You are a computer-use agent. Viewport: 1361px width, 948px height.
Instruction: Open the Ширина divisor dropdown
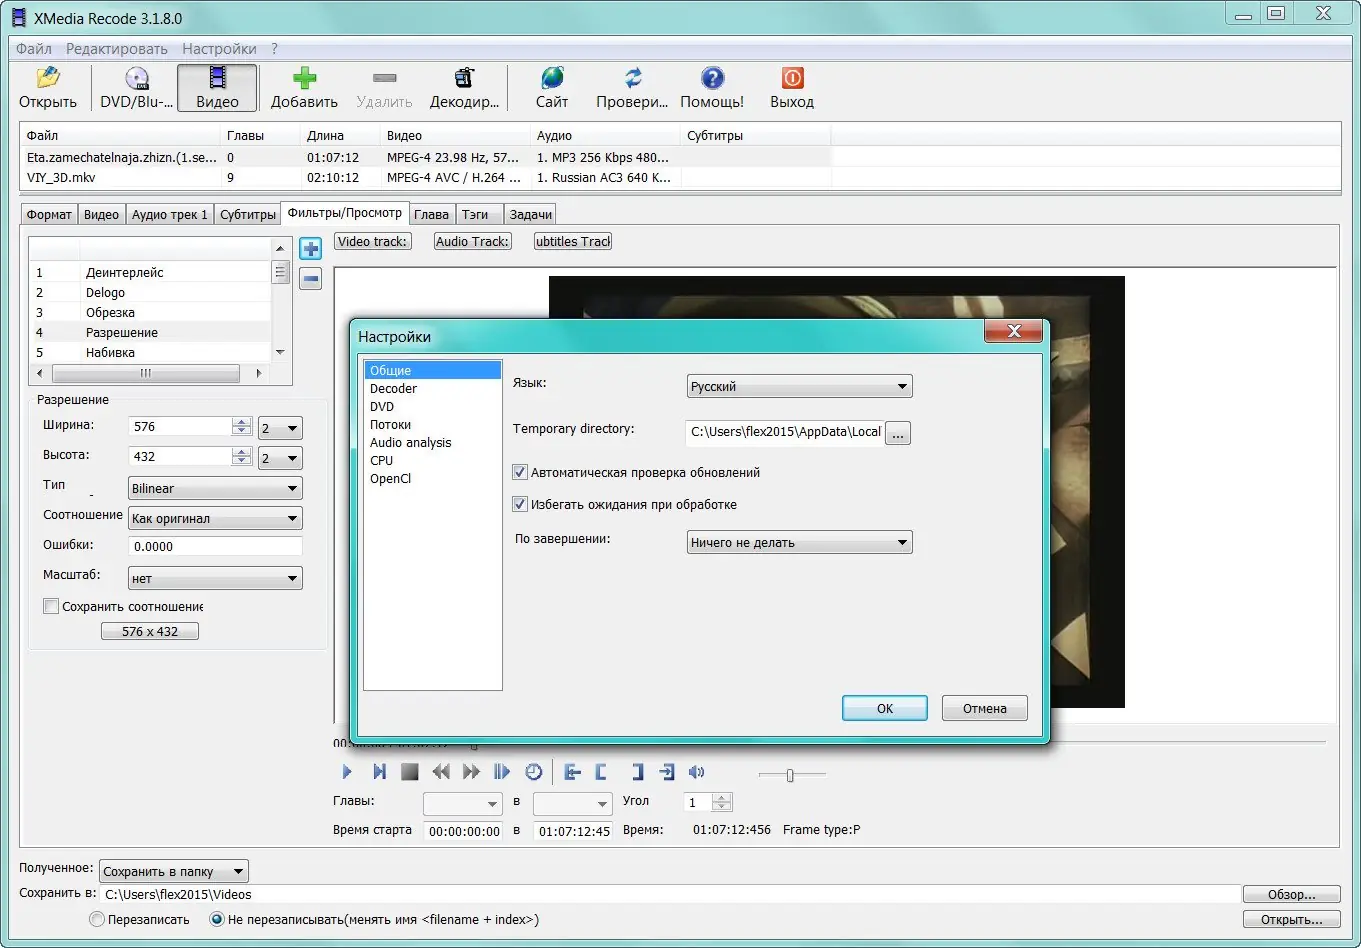coord(280,428)
